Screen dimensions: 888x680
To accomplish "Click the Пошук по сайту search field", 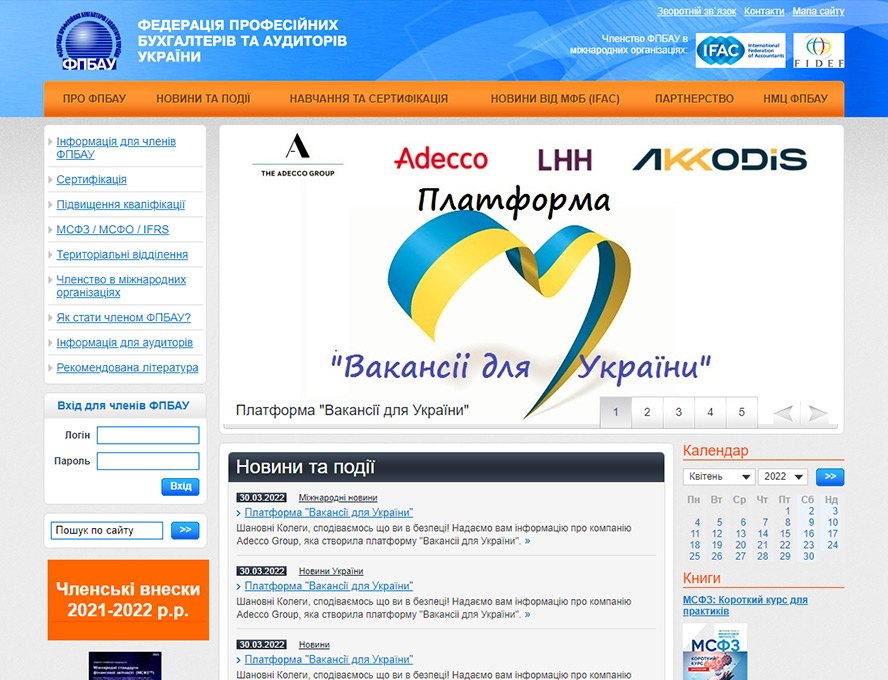I will click(106, 531).
